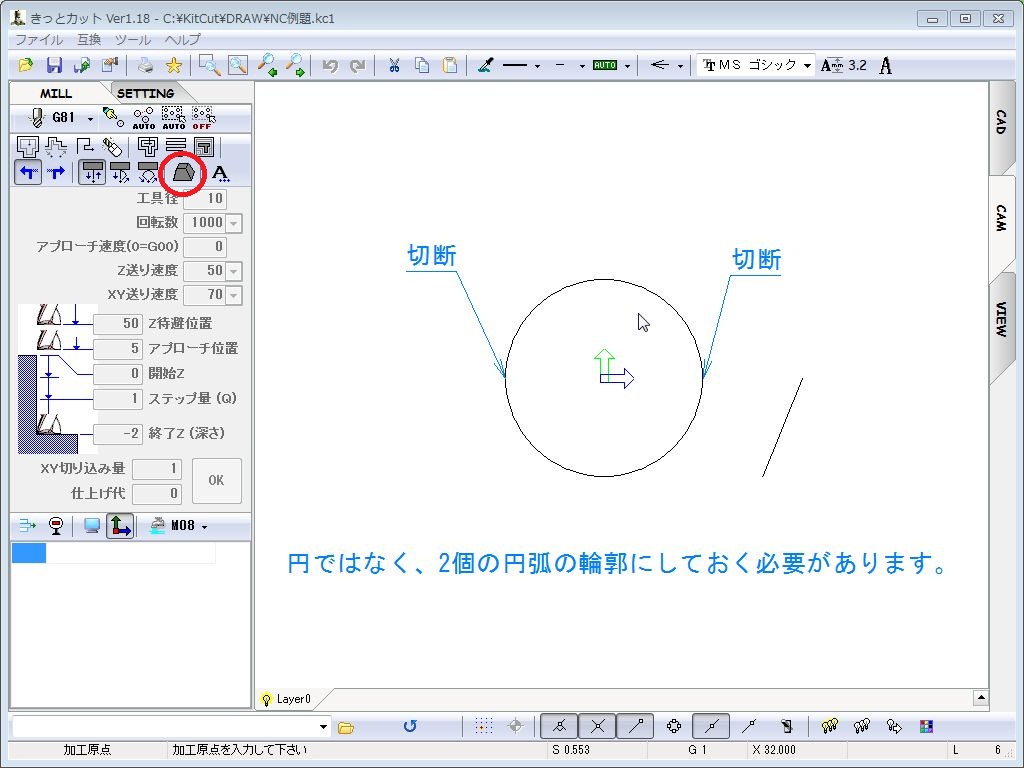The image size is (1024, 768).
Task: Click the folder icon beside command box
Action: pos(346,727)
